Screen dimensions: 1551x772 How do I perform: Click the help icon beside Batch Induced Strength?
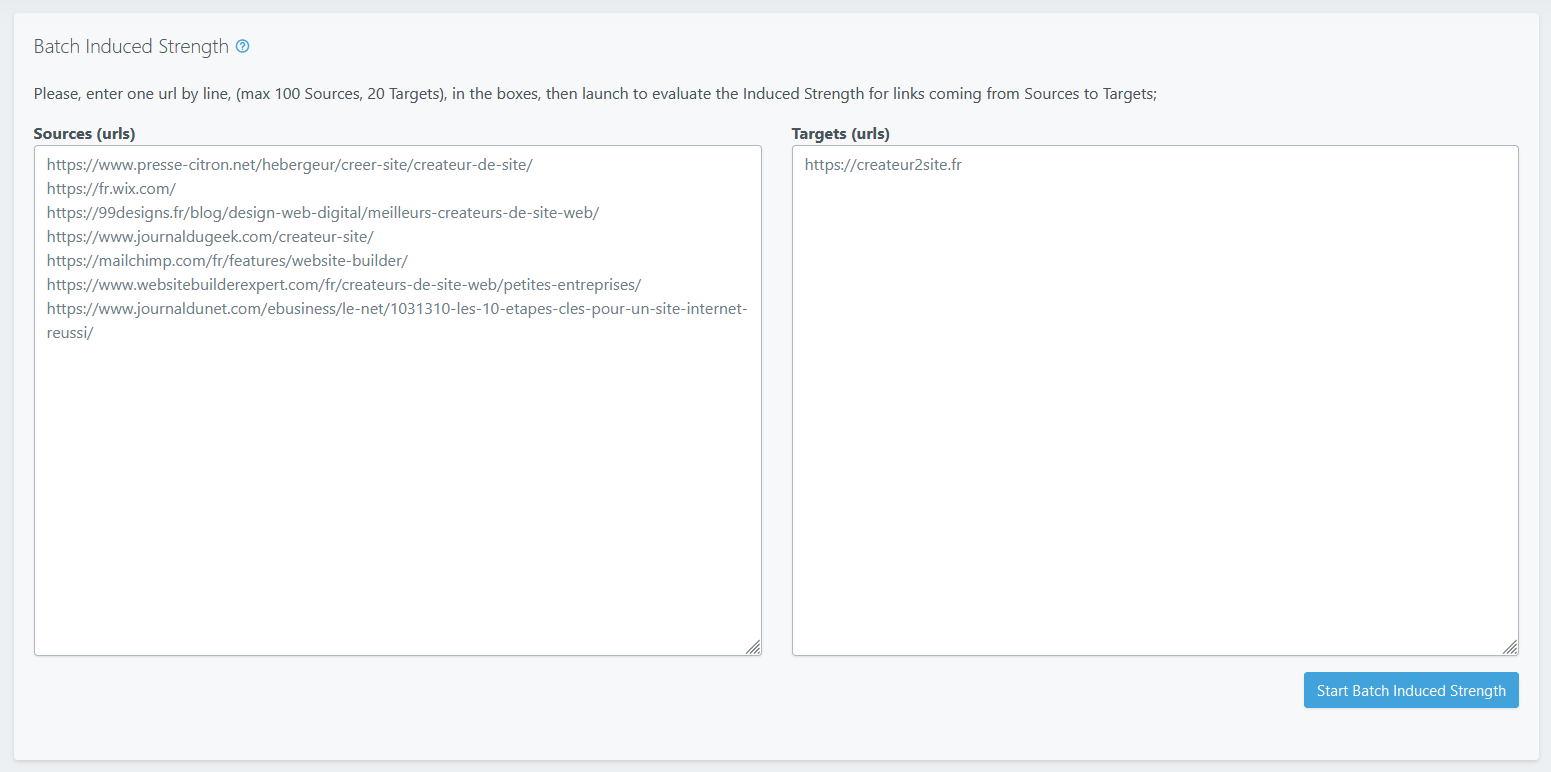(x=242, y=46)
